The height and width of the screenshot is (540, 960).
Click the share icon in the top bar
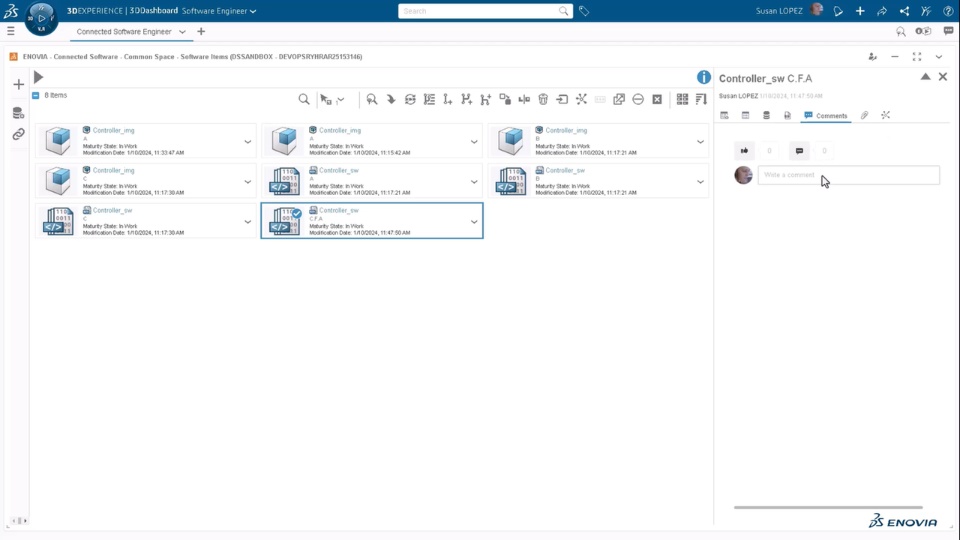pyautogui.click(x=904, y=11)
